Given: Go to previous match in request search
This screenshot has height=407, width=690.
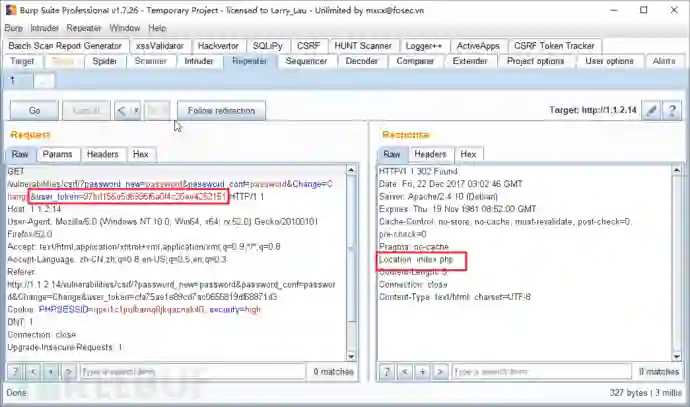Looking at the screenshot, I should pos(33,372).
